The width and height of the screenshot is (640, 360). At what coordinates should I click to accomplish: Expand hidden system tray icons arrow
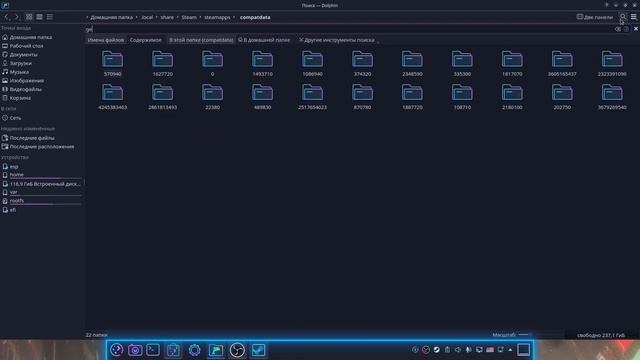pyautogui.click(x=510, y=350)
